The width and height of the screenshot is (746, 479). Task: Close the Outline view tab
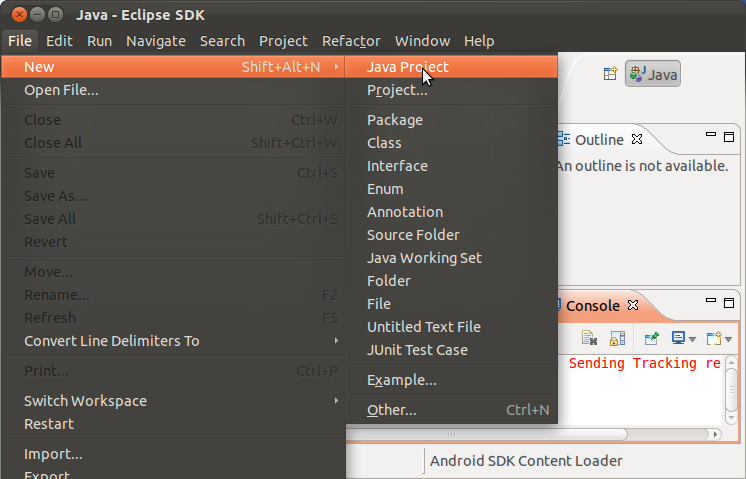637,139
